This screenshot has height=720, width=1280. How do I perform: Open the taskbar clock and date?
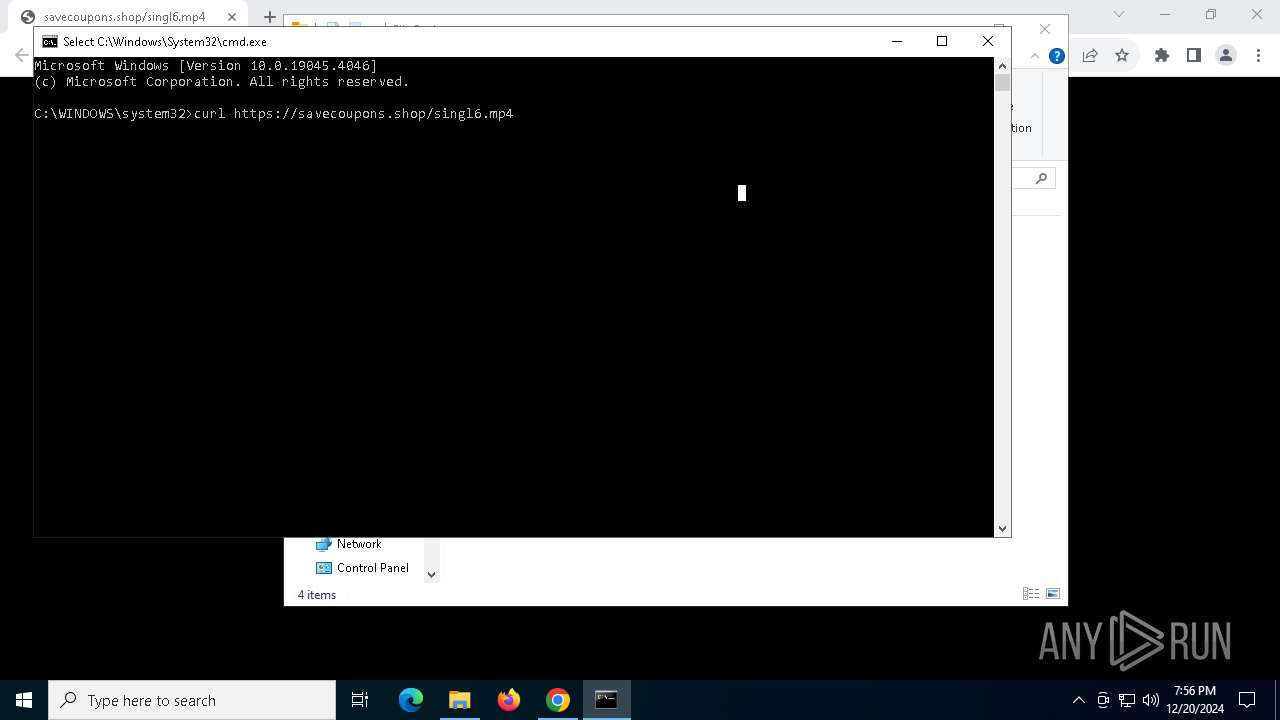click(1195, 700)
